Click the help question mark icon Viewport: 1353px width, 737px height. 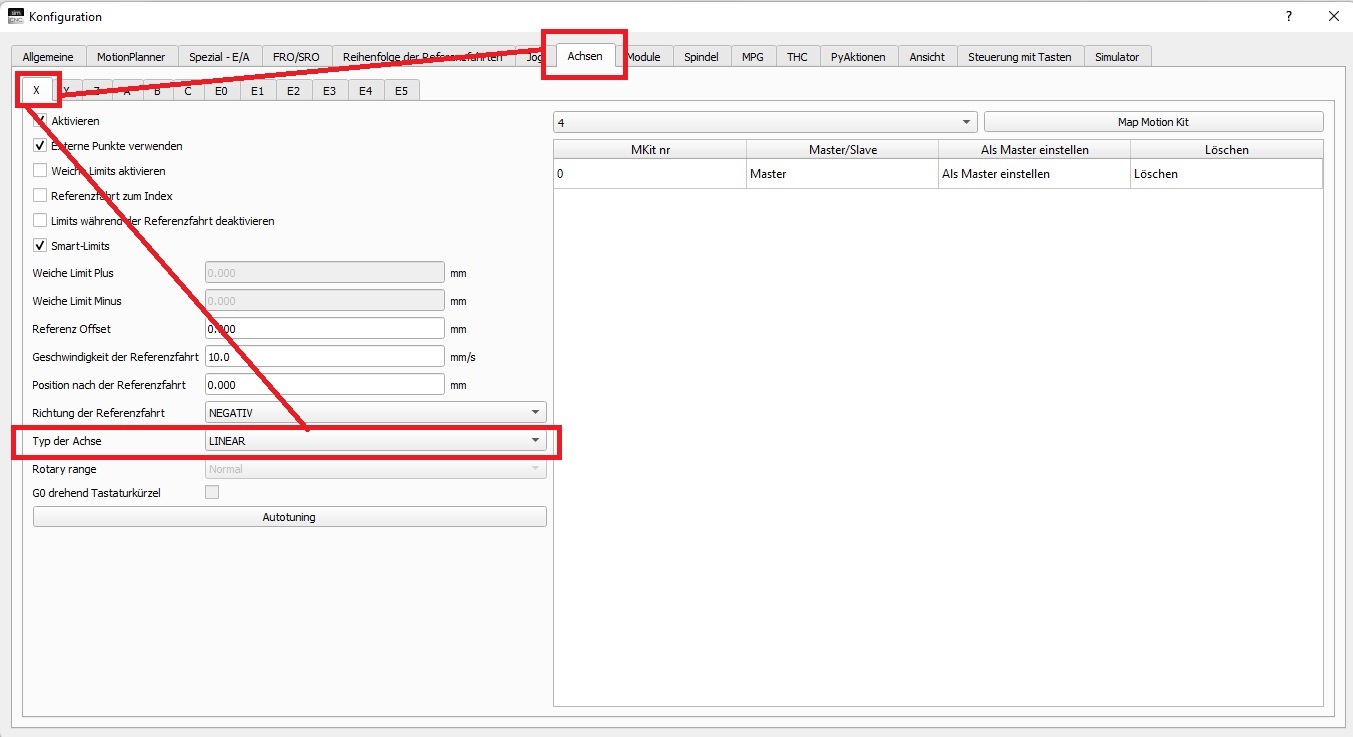1289,16
